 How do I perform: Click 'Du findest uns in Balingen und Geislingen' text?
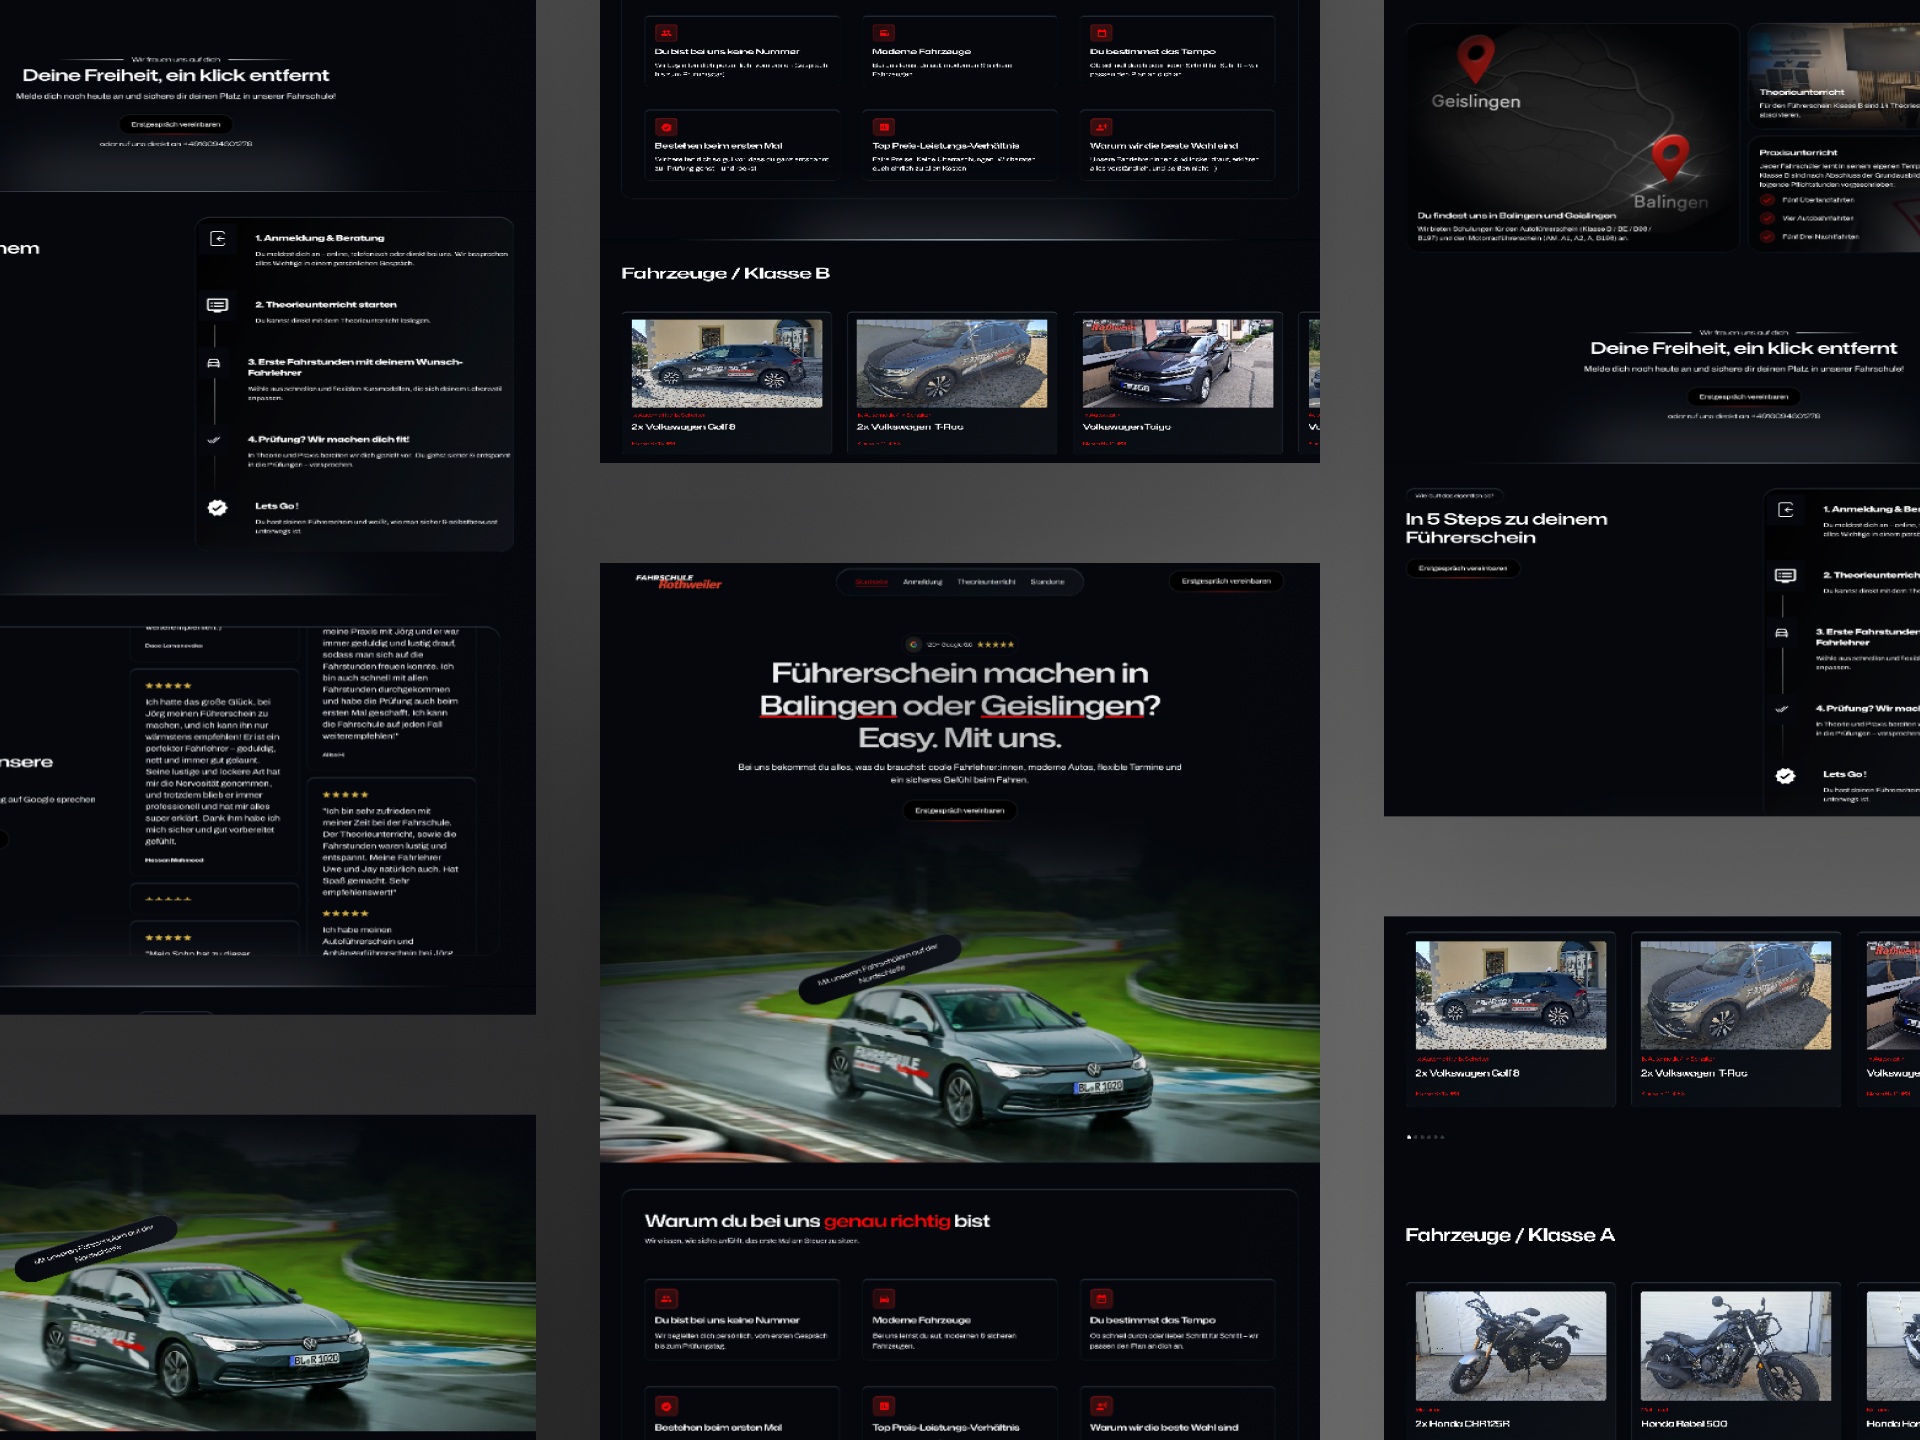(1516, 216)
